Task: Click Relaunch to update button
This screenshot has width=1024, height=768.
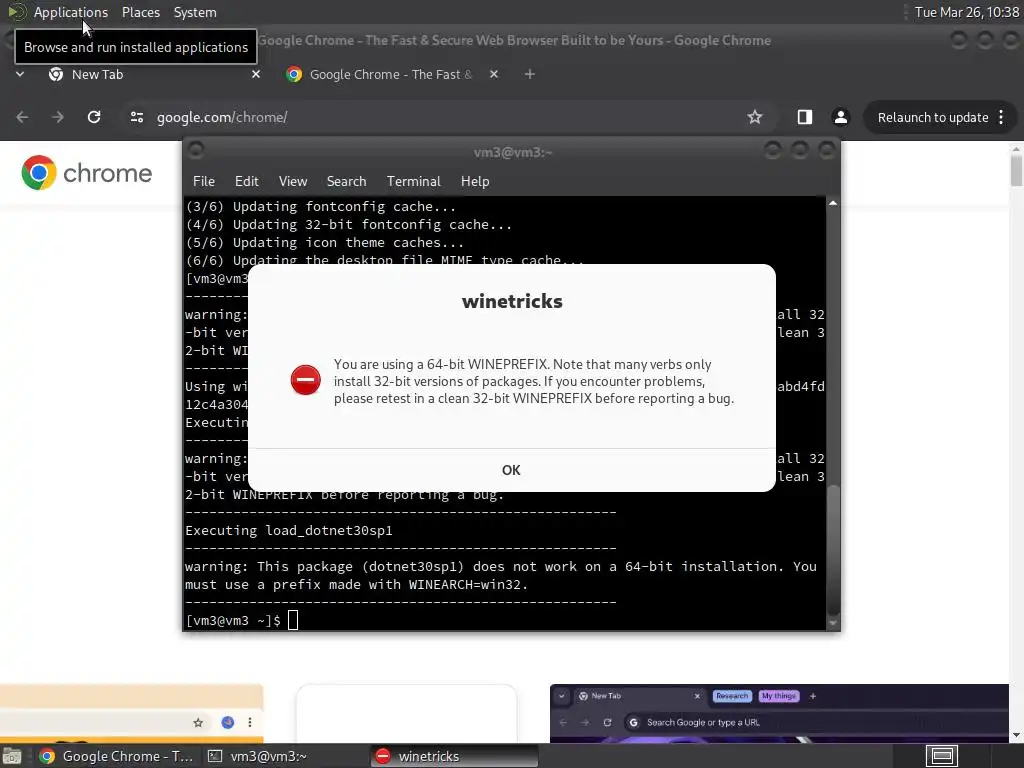Action: point(932,118)
